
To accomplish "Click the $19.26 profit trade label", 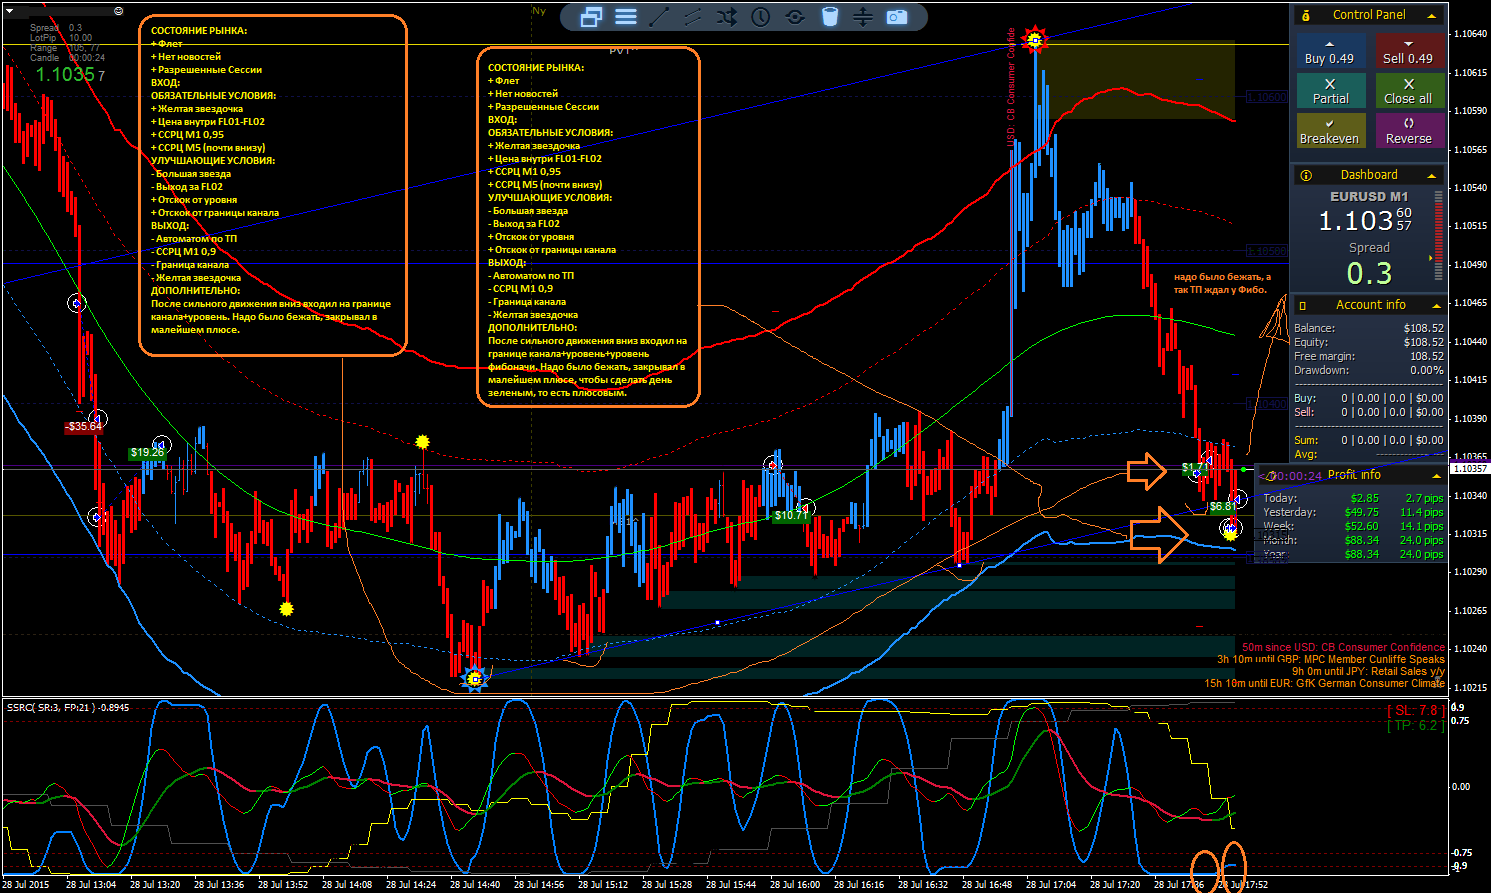I will pos(147,453).
